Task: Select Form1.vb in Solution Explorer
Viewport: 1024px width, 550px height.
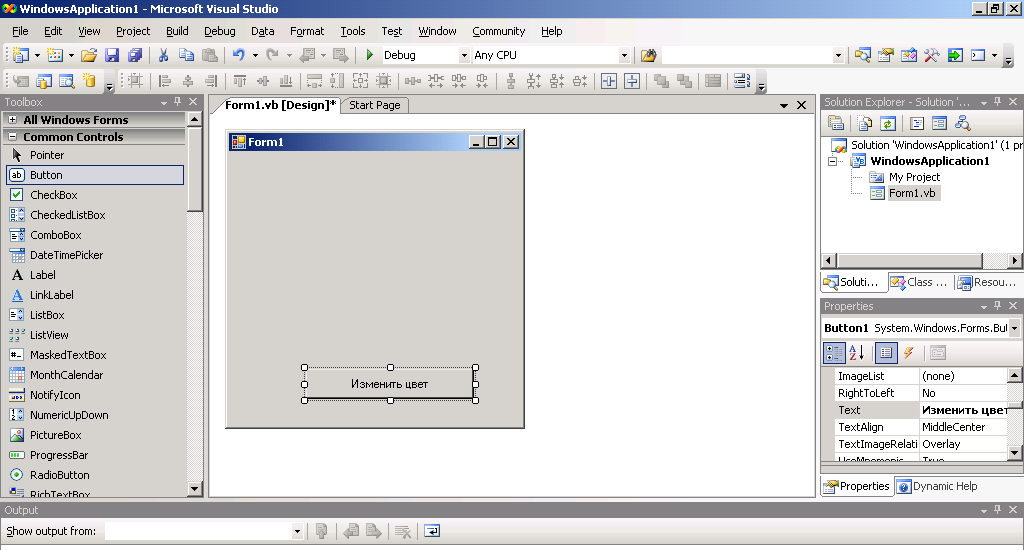Action: point(912,193)
